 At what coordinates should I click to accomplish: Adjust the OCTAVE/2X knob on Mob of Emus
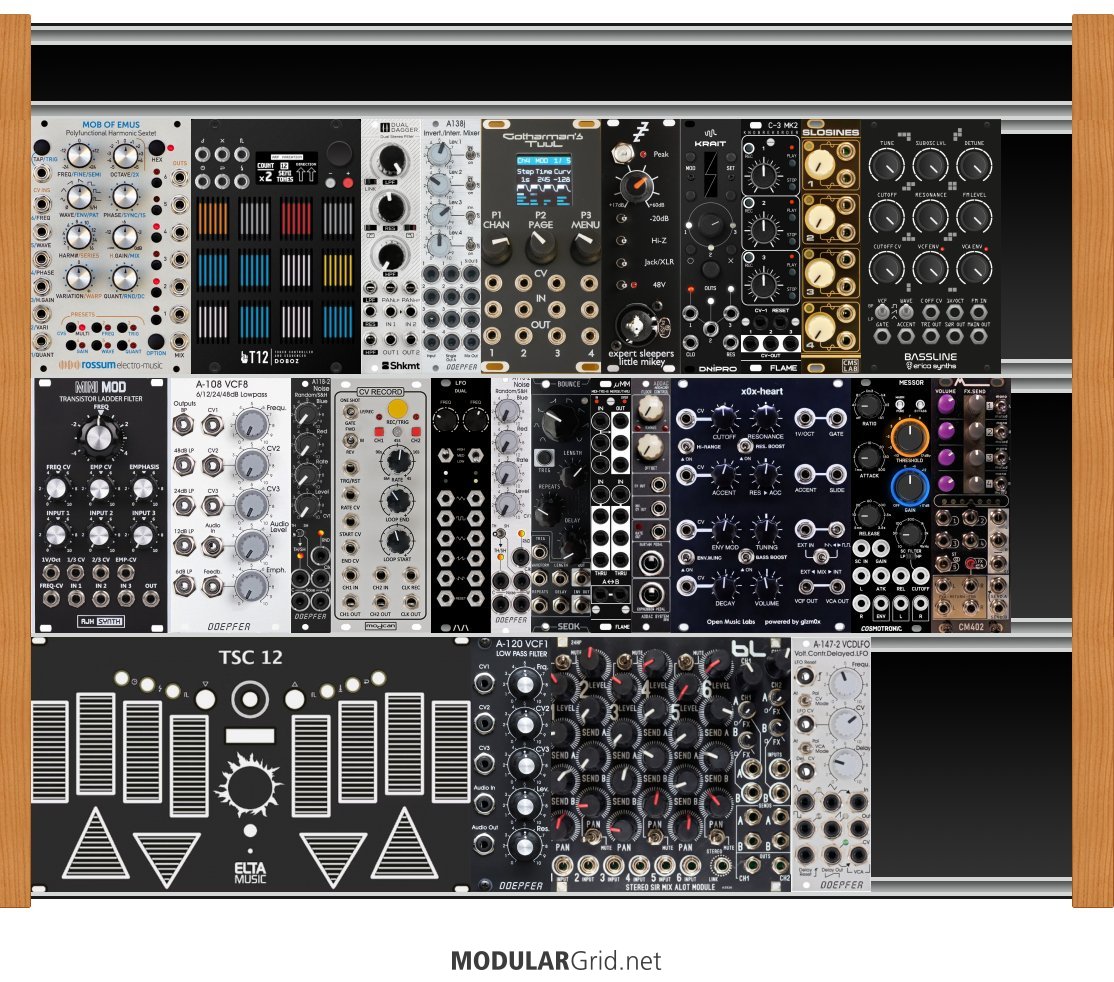pos(125,156)
